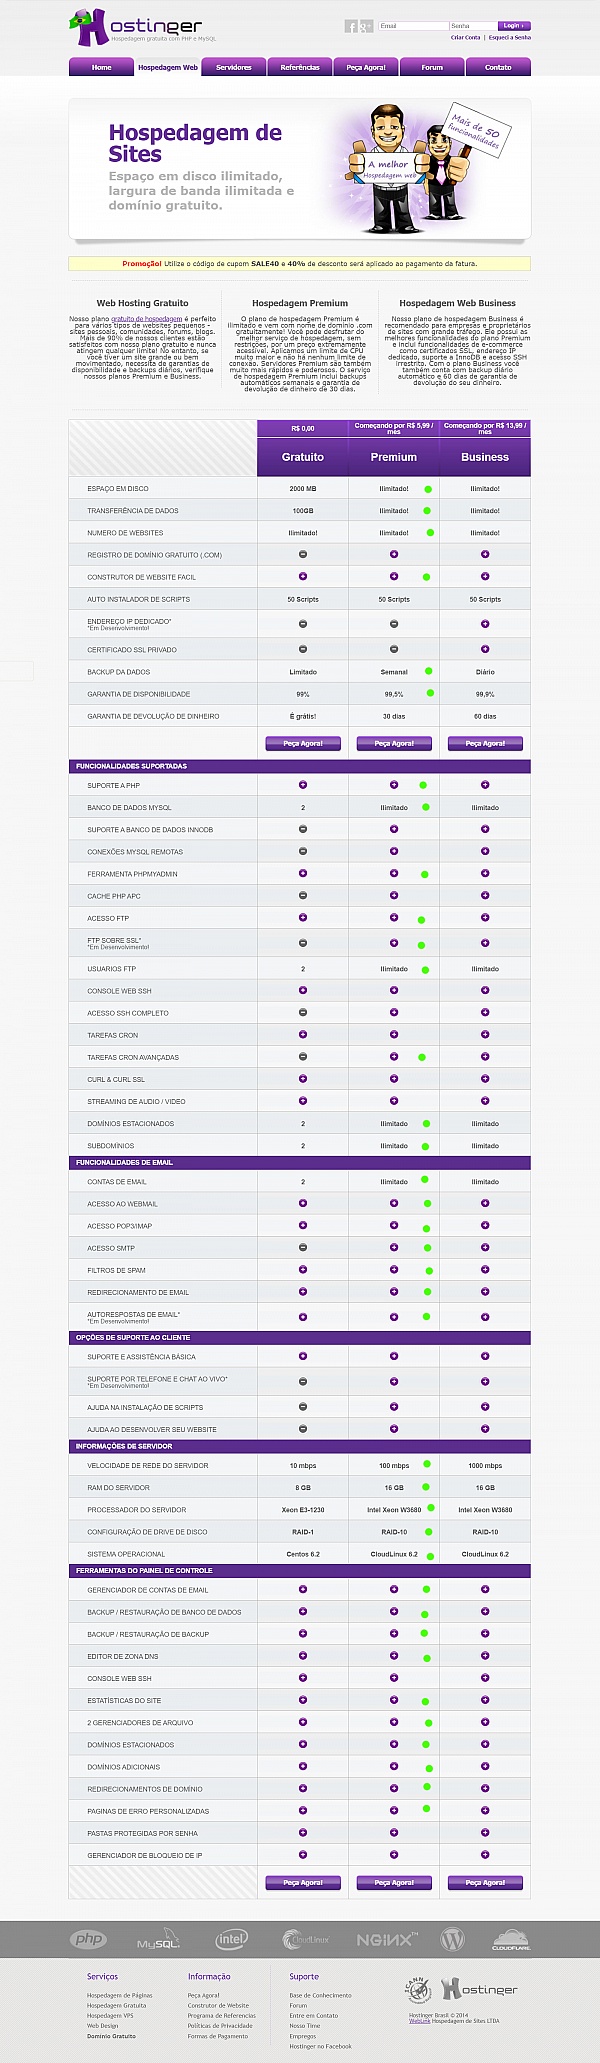Click the Hostinger logo in header

[x=136, y=26]
